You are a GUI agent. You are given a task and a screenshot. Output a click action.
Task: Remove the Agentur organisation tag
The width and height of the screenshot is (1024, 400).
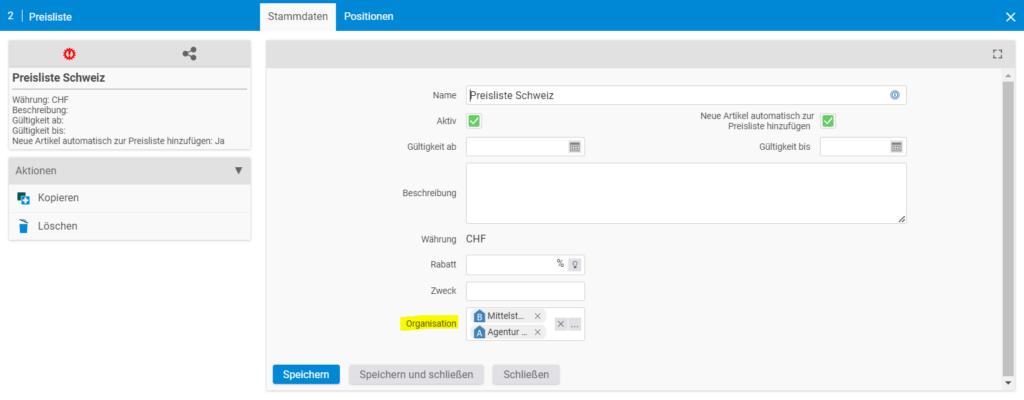537,332
